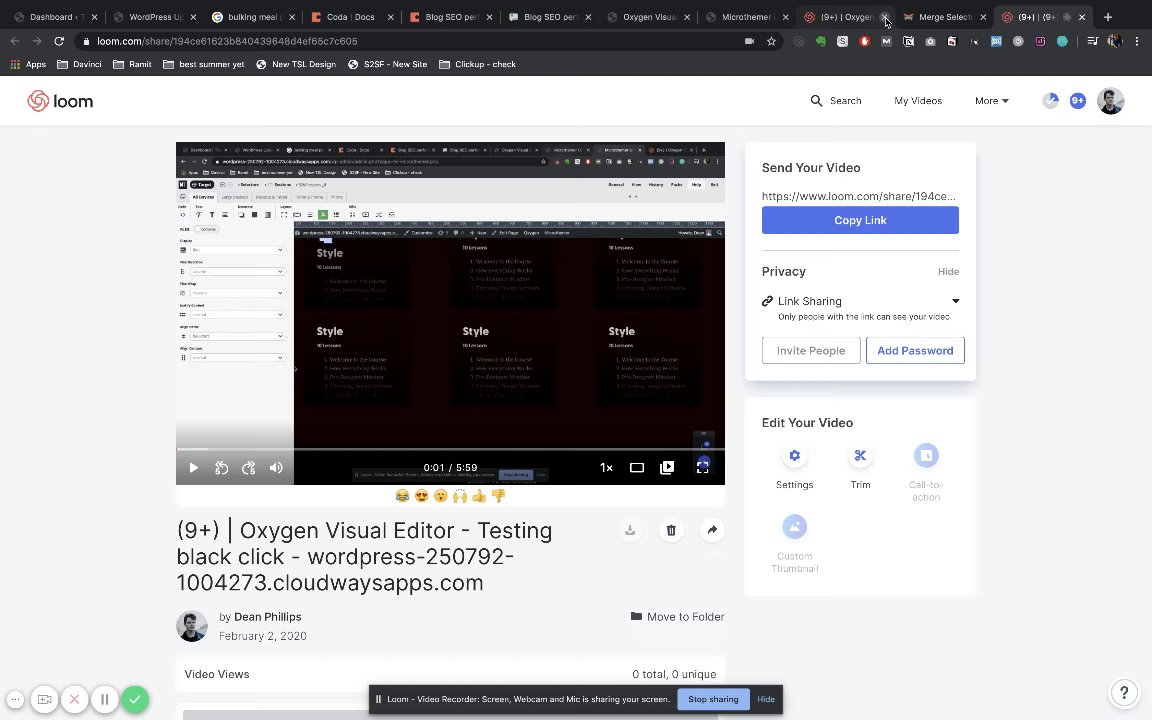
Task: Click the Loom logo
Action: pyautogui.click(x=60, y=101)
